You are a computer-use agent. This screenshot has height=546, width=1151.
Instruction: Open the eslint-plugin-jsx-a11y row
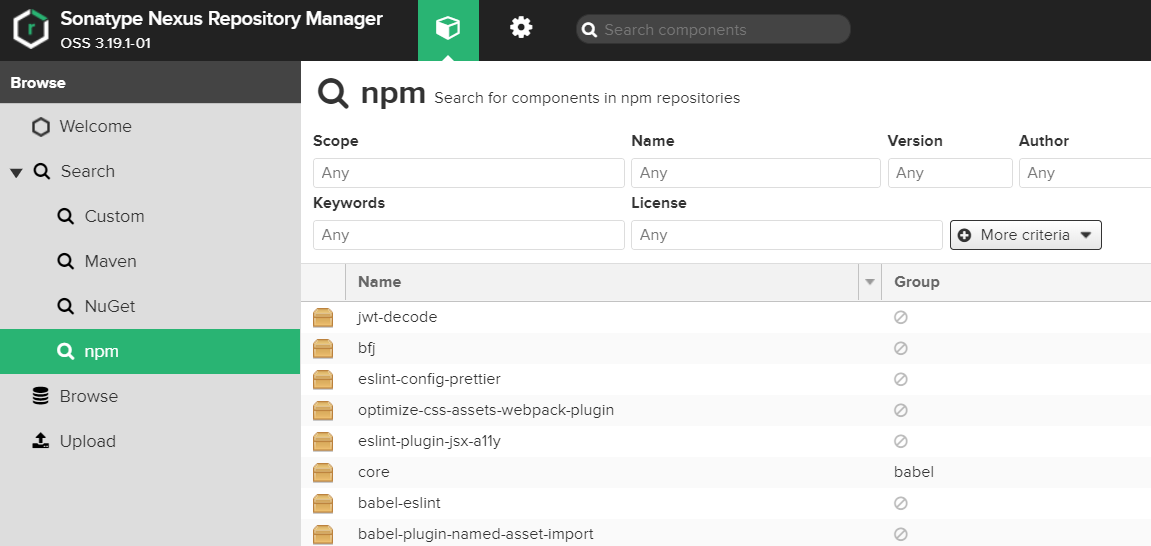click(726, 441)
